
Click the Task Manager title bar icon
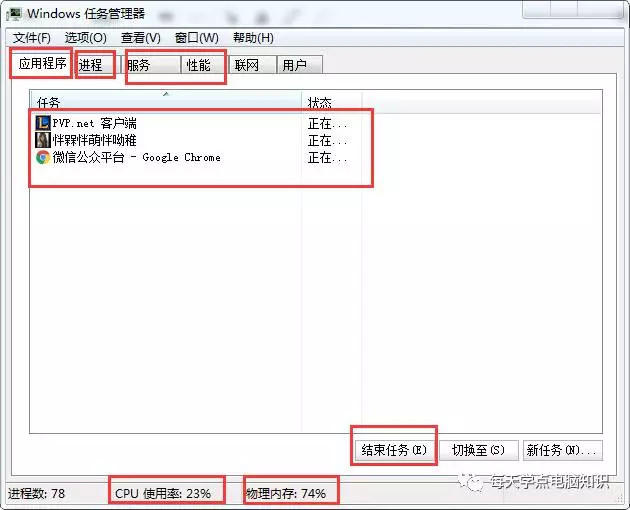click(x=14, y=14)
